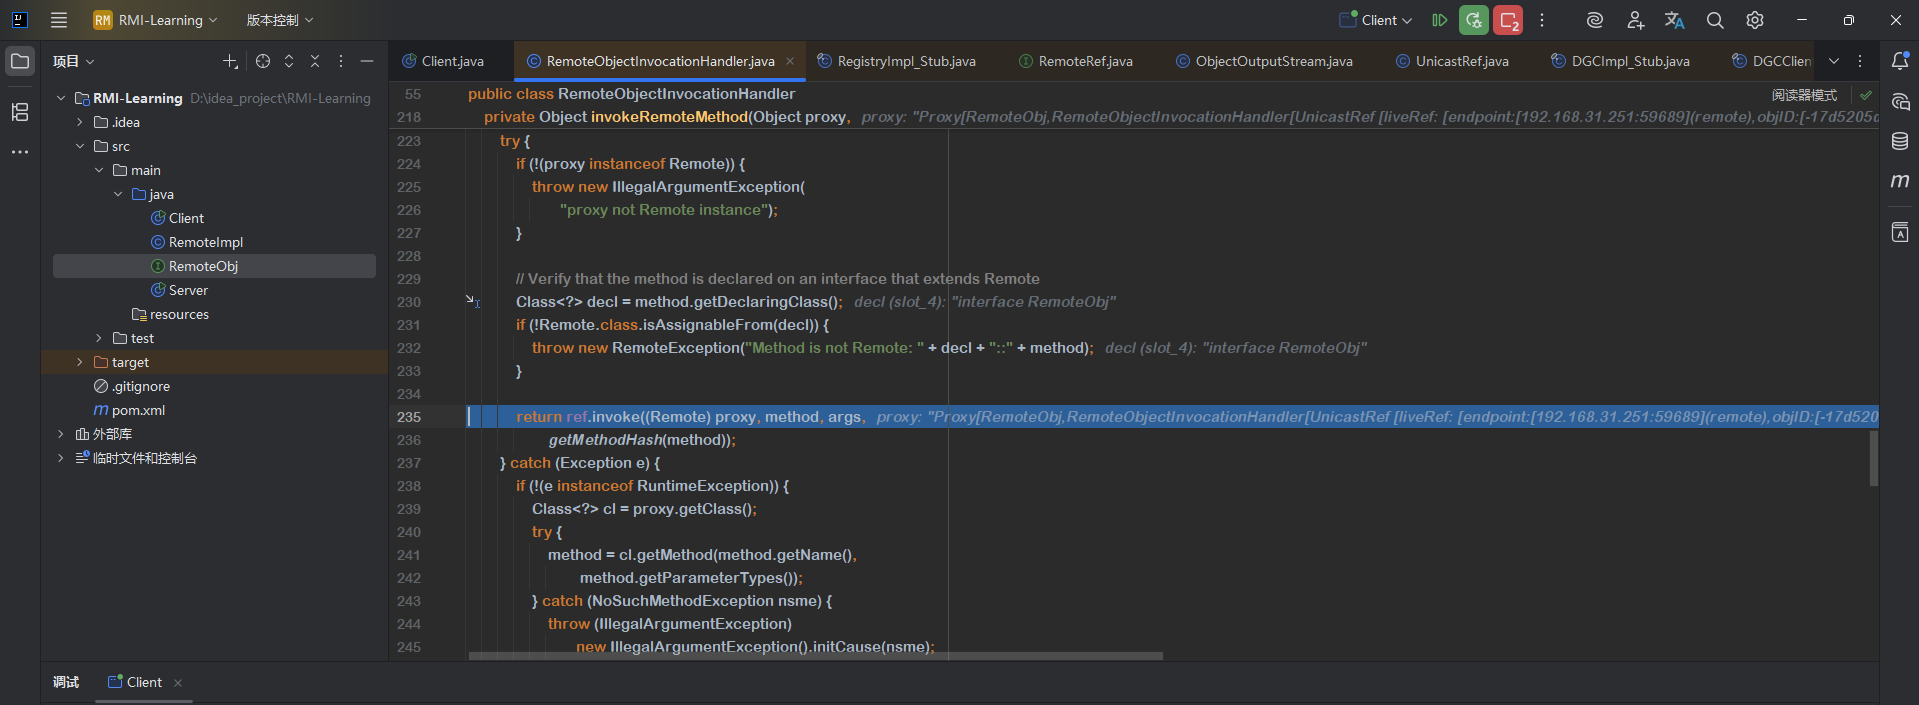The image size is (1919, 705).
Task: Click the Search Everywhere magnifier icon
Action: 1715,20
